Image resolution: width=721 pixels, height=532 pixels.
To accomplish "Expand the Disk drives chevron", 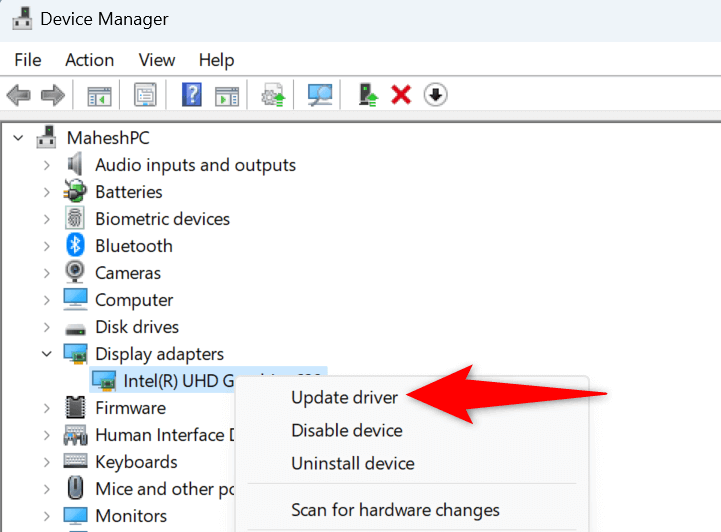I will (46, 327).
